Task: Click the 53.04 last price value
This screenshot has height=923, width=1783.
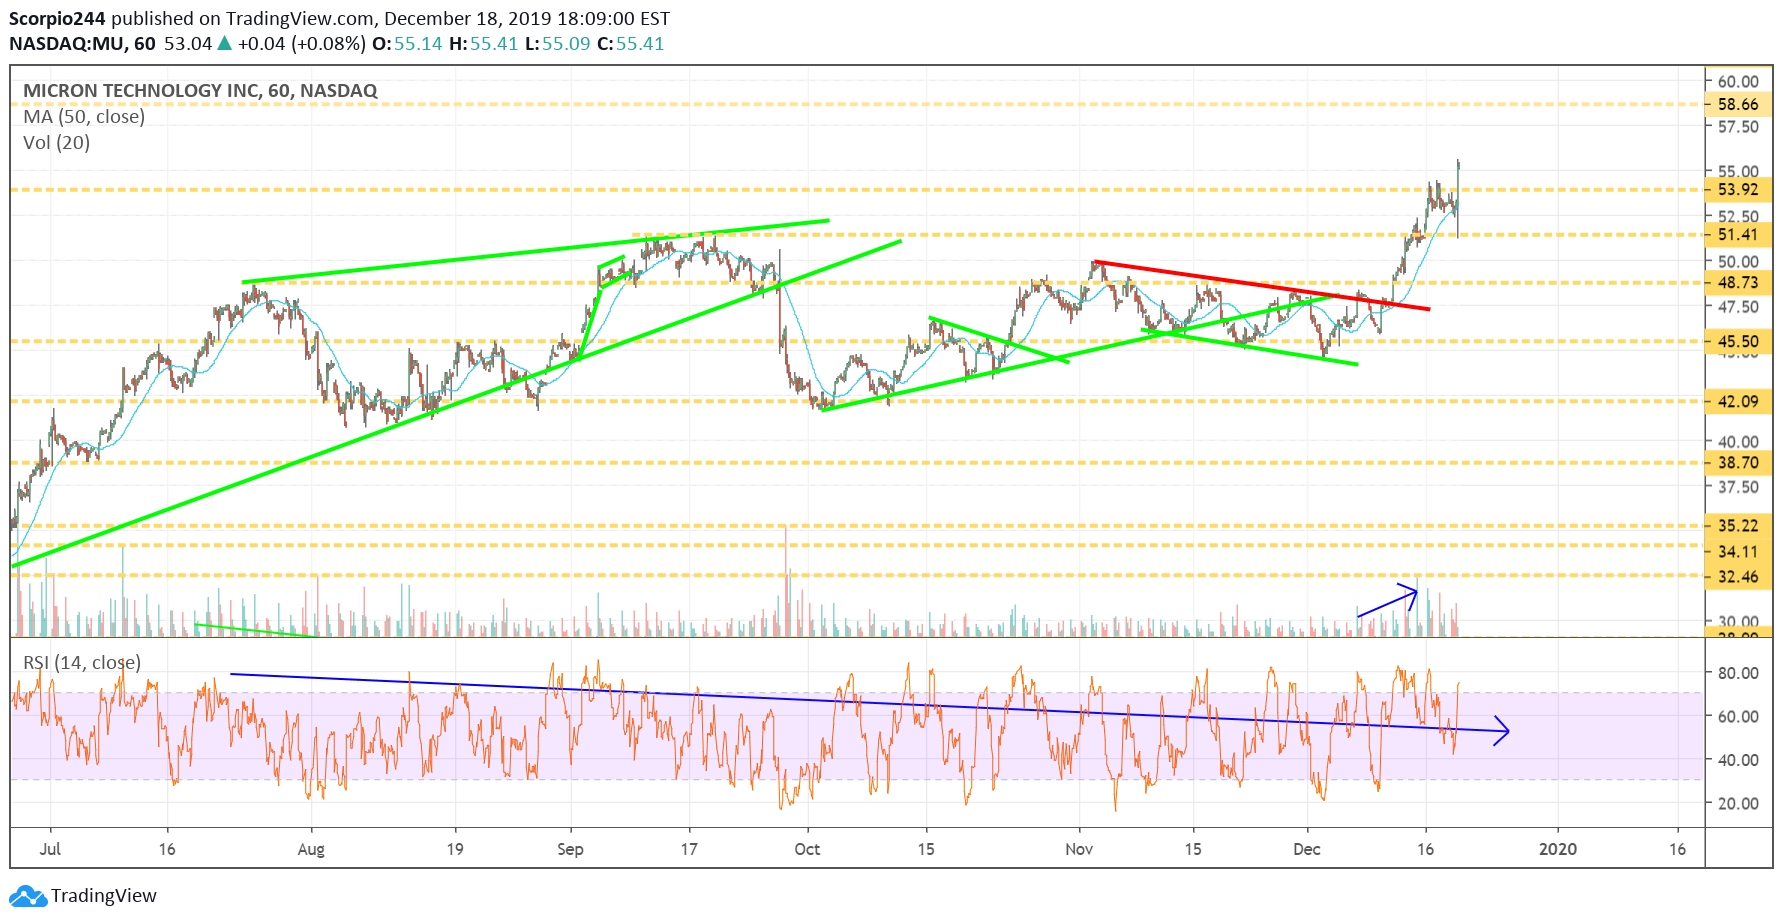Action: pyautogui.click(x=188, y=43)
